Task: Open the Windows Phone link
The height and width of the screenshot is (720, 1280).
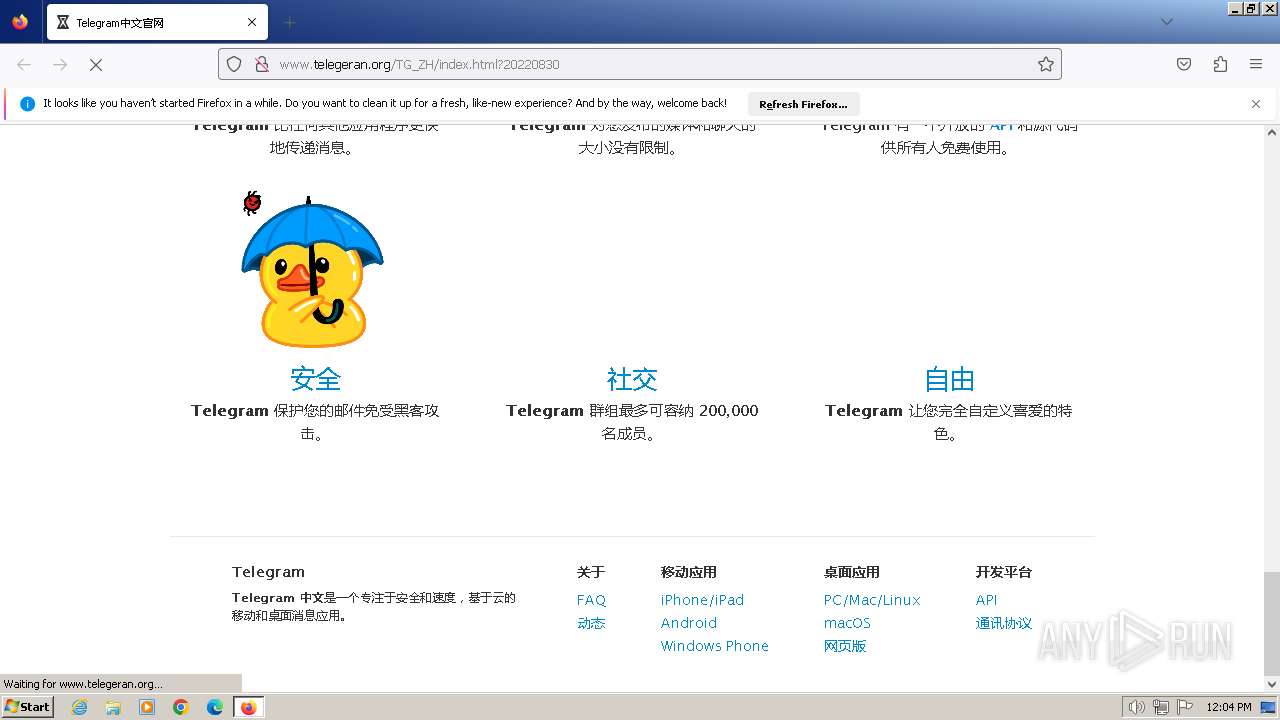Action: pyautogui.click(x=715, y=646)
